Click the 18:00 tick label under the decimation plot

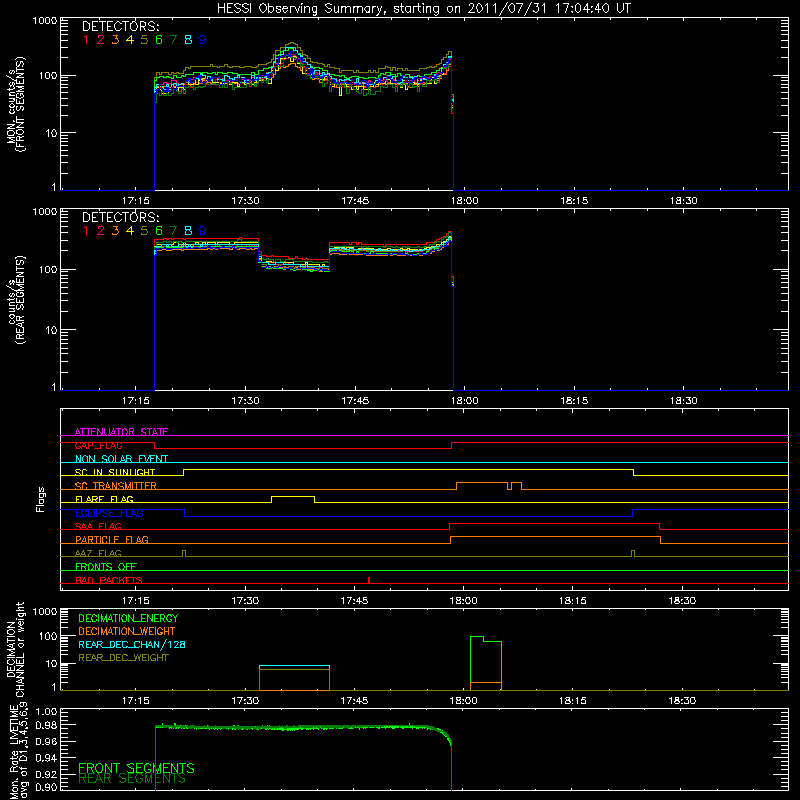click(x=463, y=701)
